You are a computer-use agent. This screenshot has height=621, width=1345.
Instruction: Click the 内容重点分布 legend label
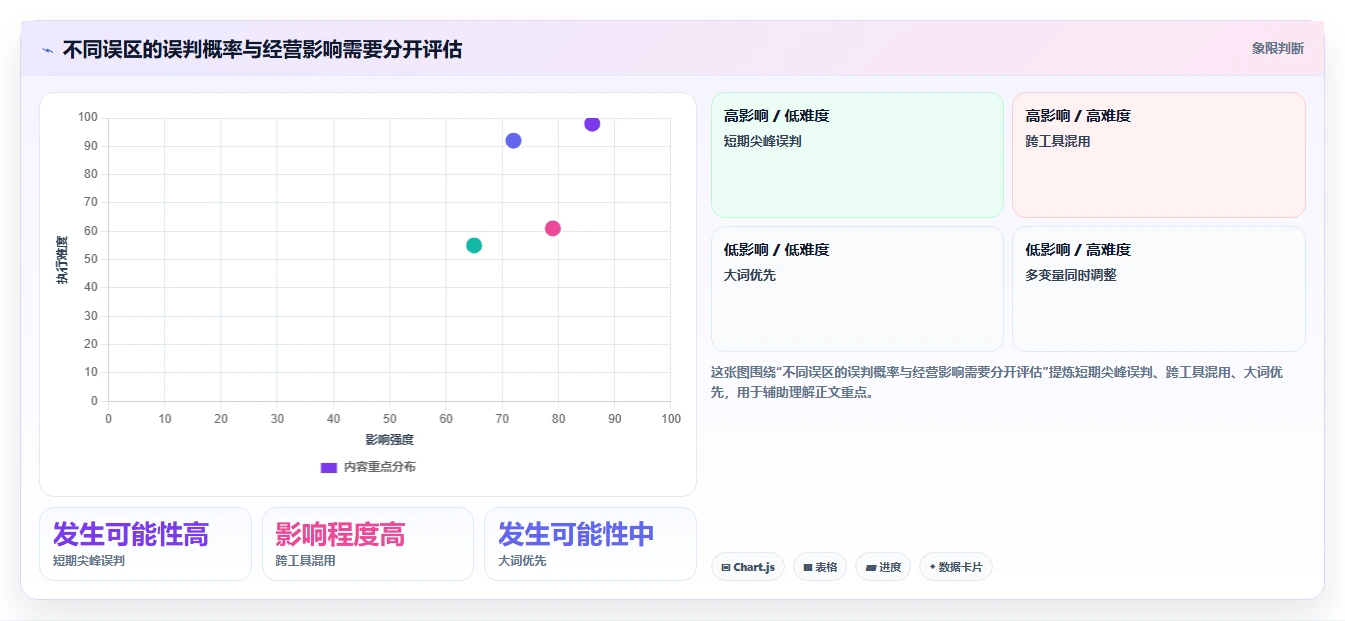point(379,467)
